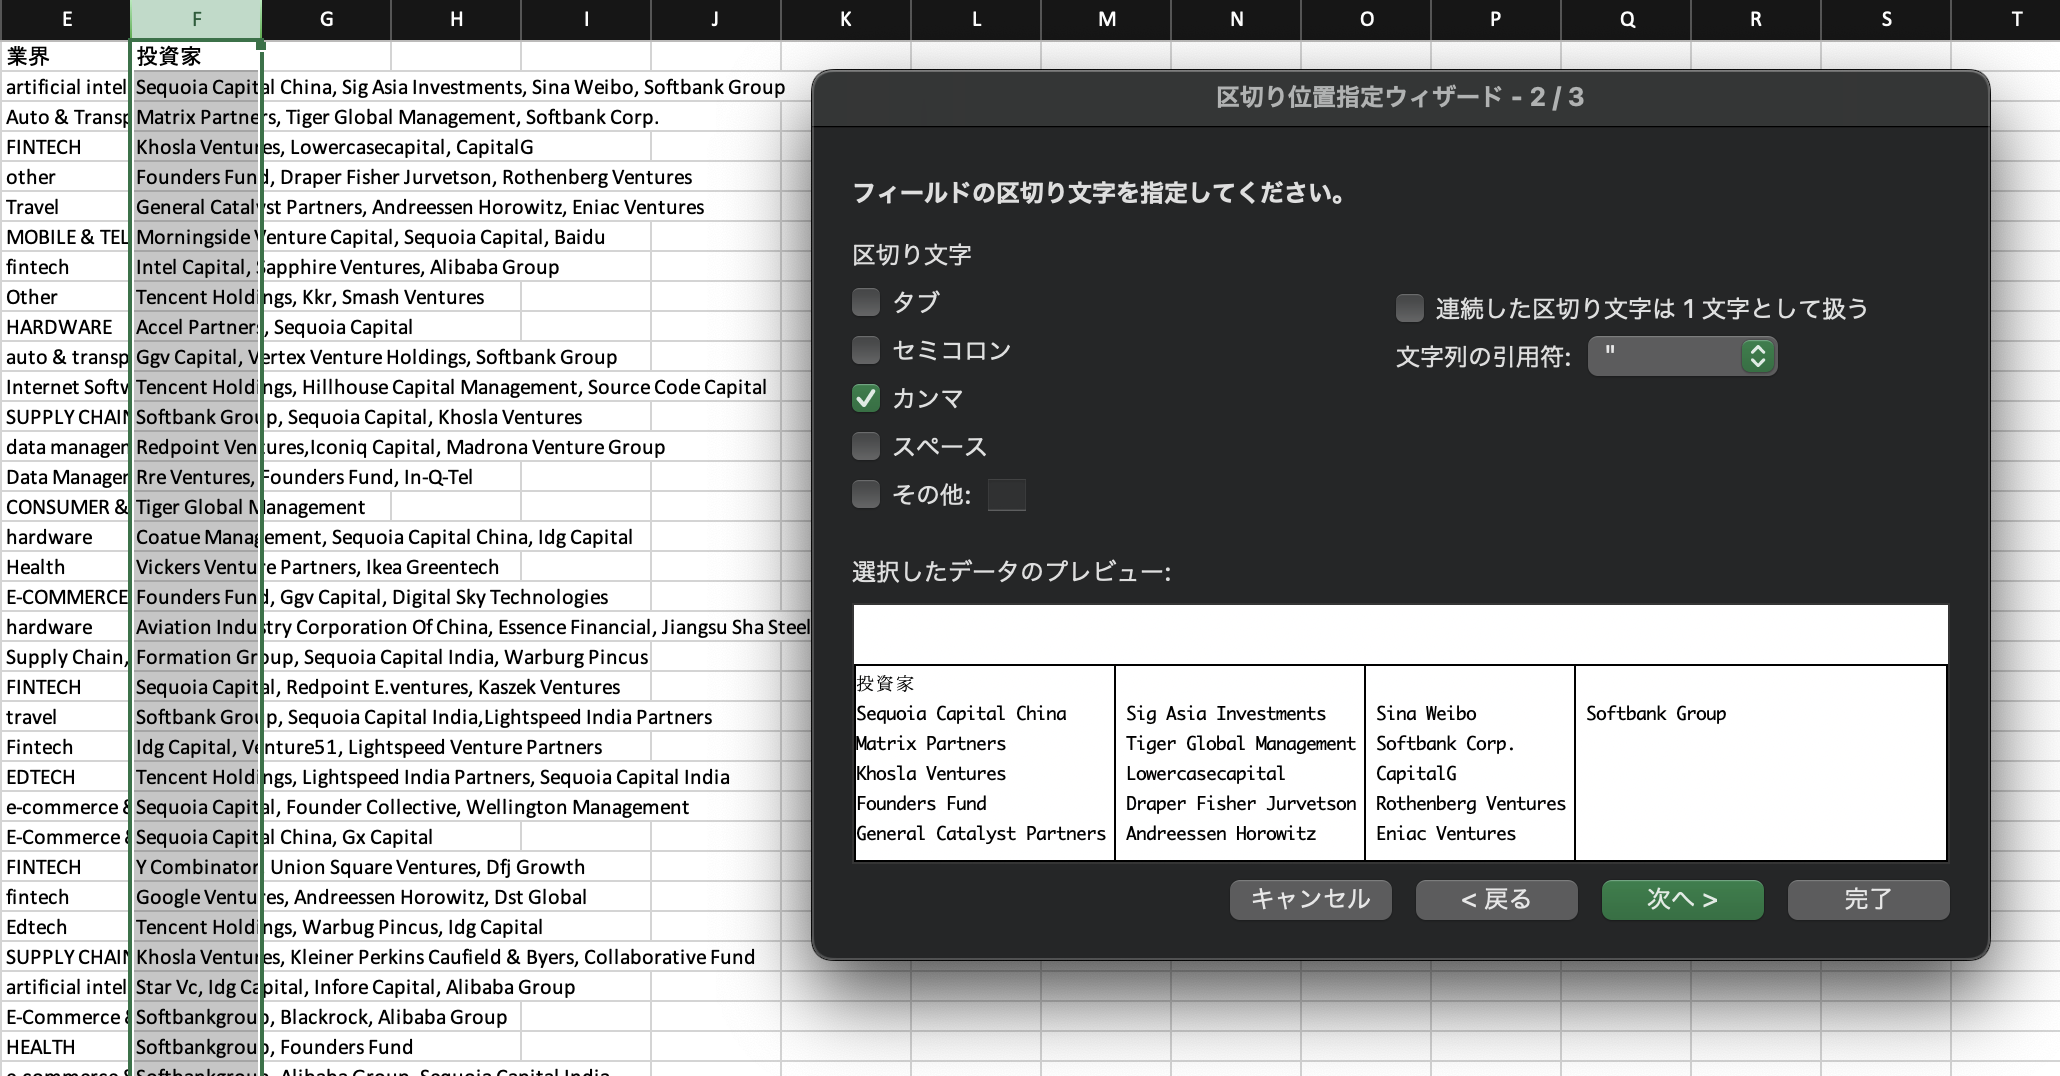Image resolution: width=2060 pixels, height=1076 pixels.
Task: Select cell starting Google Ventures, Andreessen
Action: (196, 897)
